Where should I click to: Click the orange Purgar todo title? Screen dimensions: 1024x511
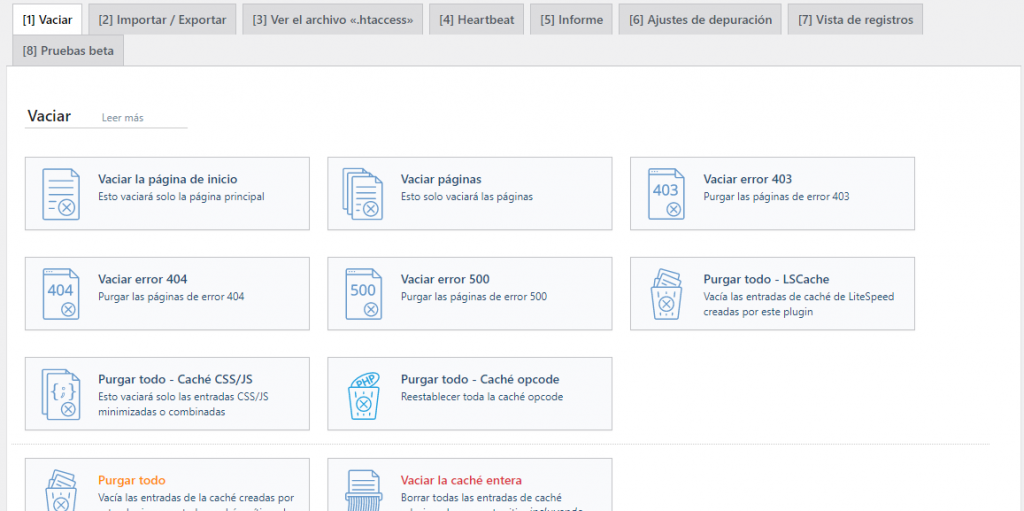click(x=132, y=480)
